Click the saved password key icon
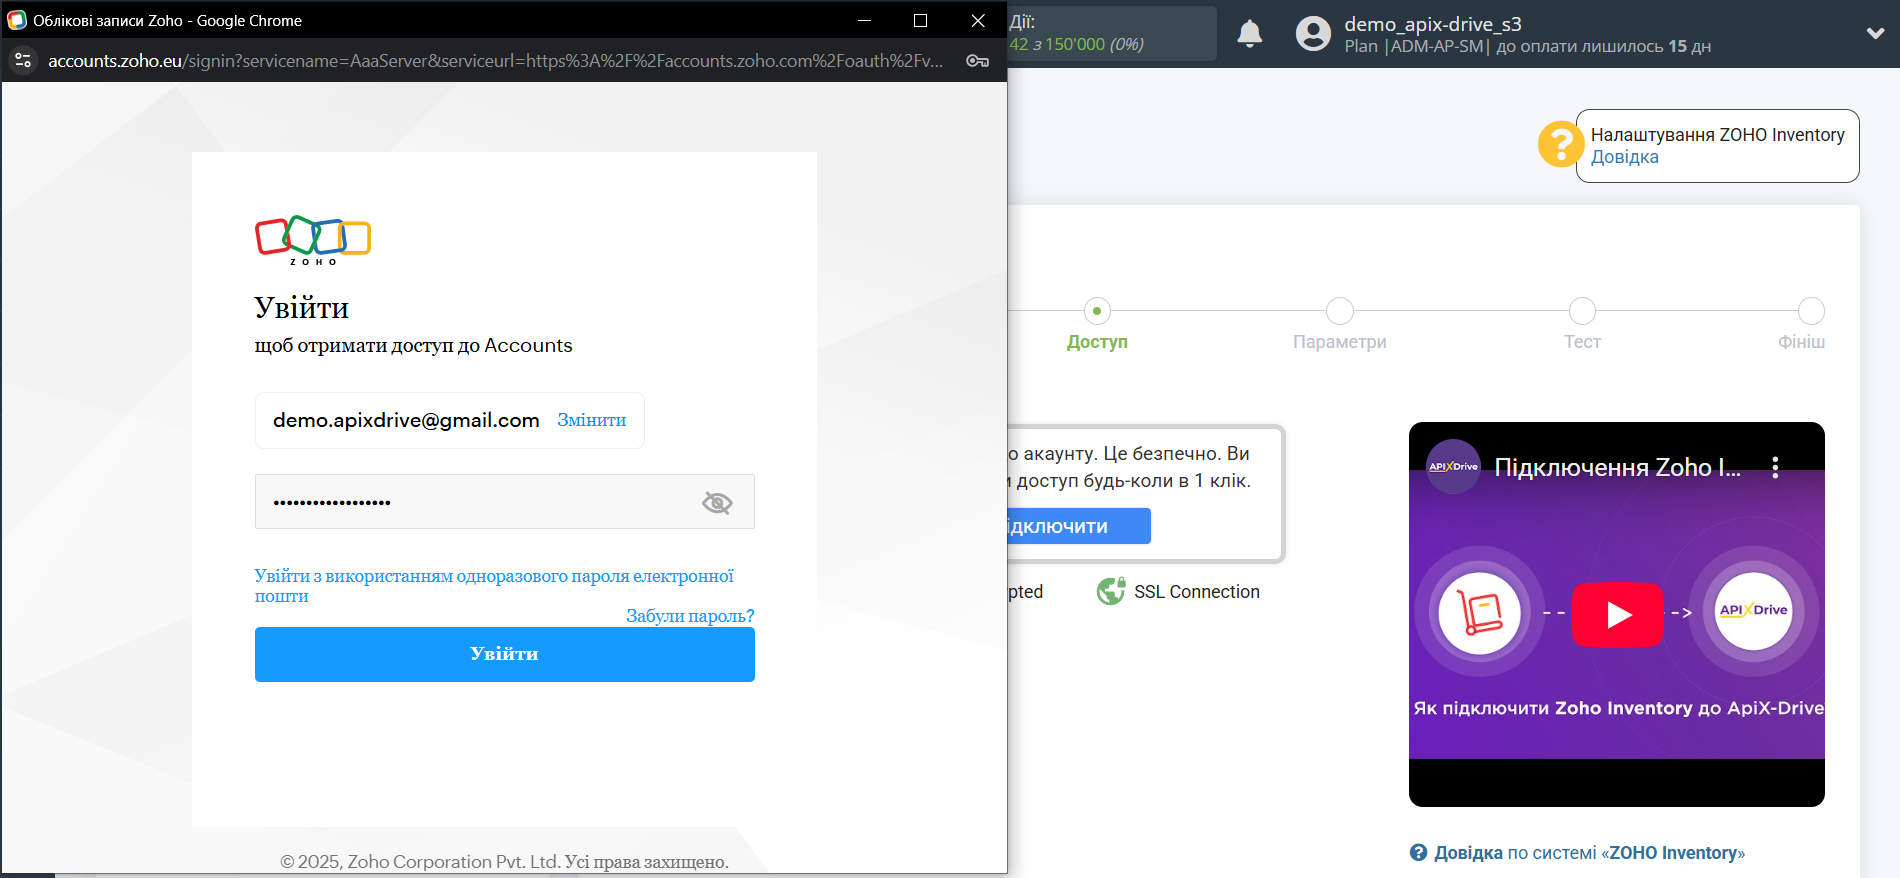The height and width of the screenshot is (878, 1900). click(x=977, y=61)
